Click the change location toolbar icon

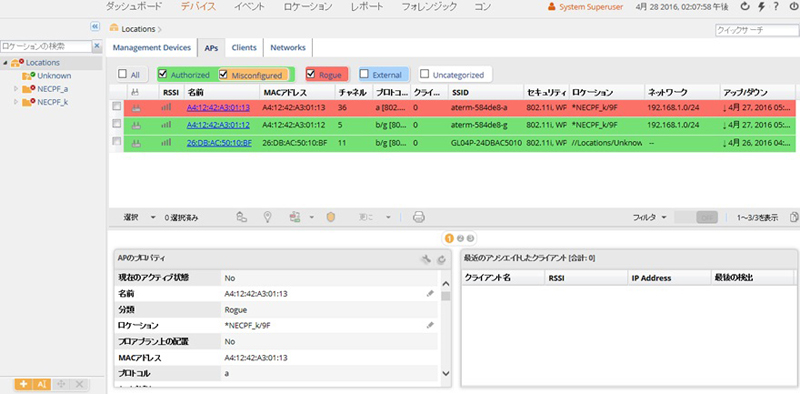coord(242,217)
